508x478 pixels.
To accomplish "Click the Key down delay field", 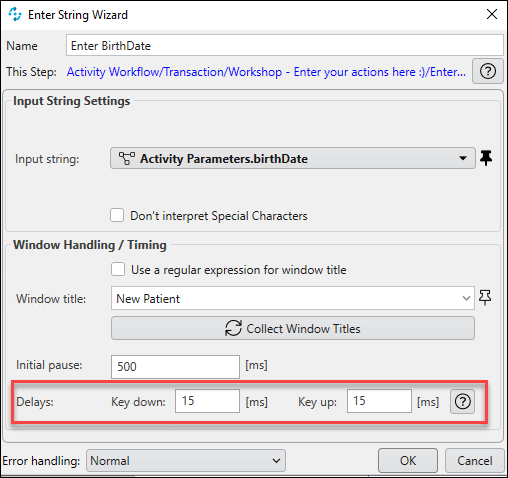I will pos(207,401).
